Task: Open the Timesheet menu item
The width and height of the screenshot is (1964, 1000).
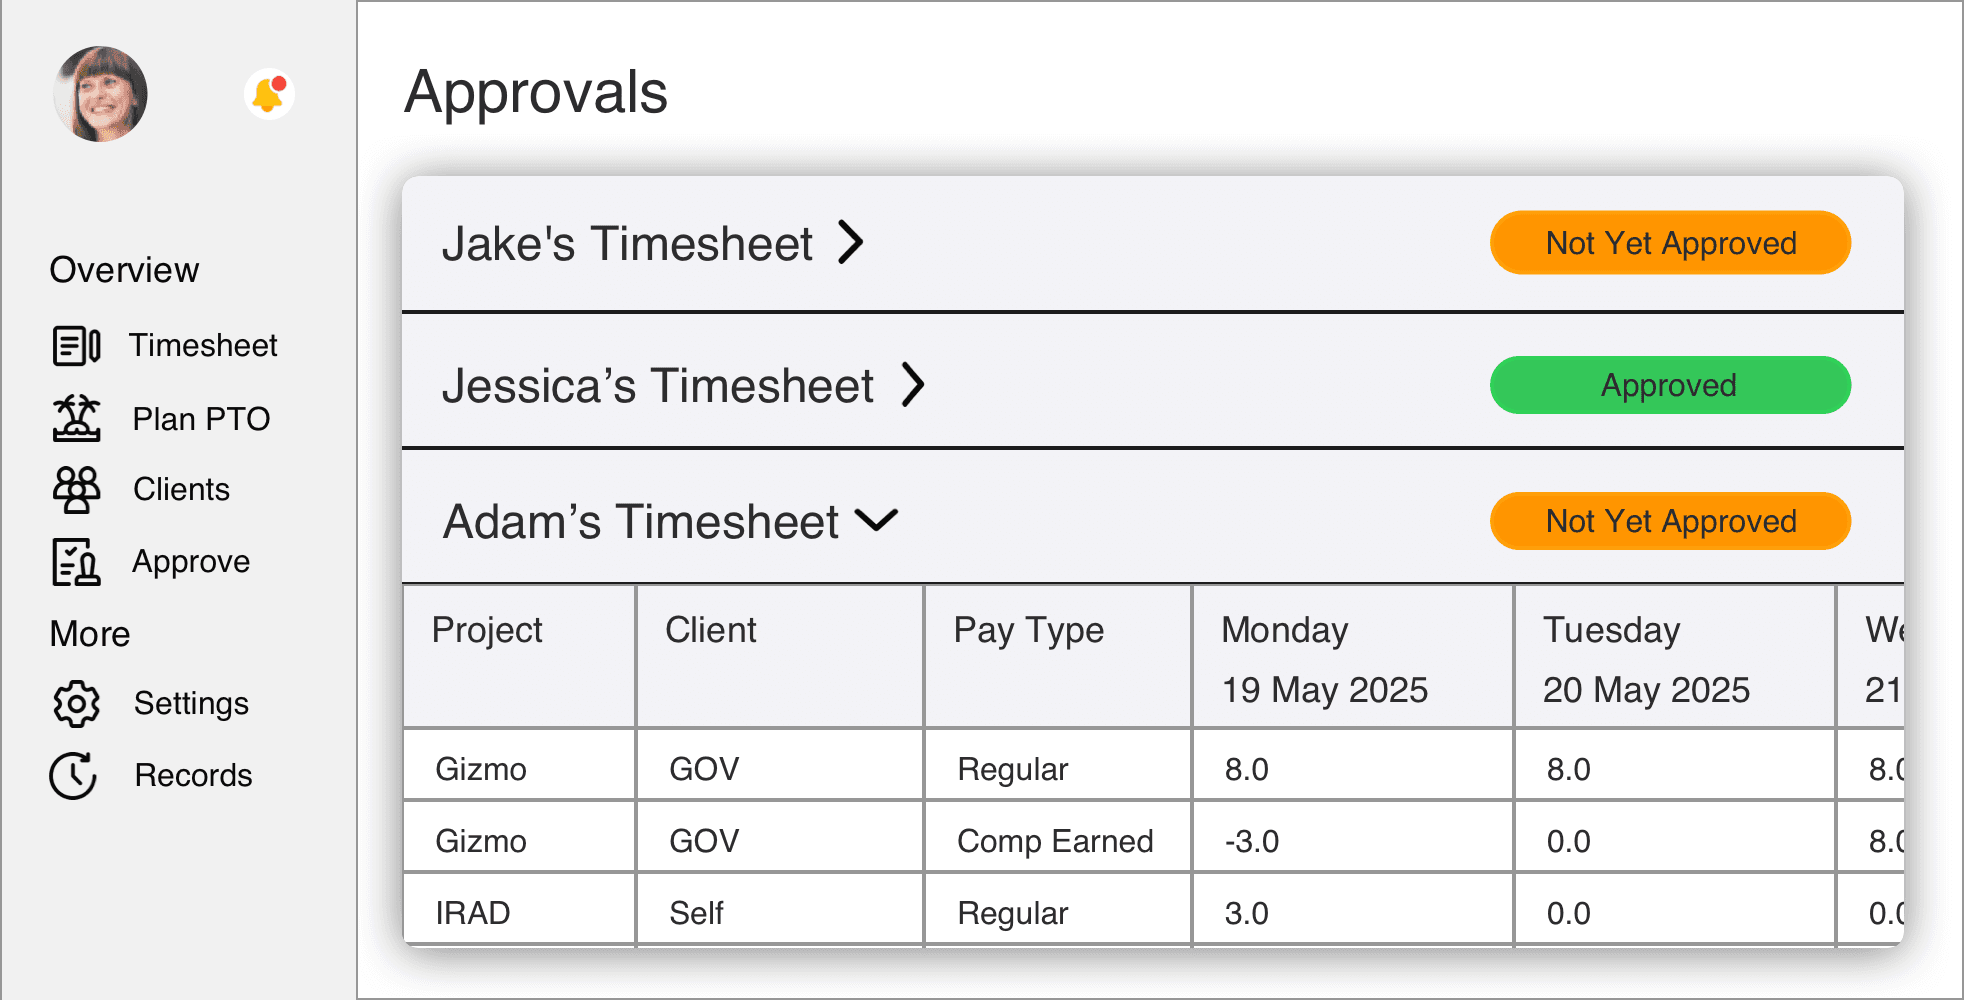Action: (203, 346)
